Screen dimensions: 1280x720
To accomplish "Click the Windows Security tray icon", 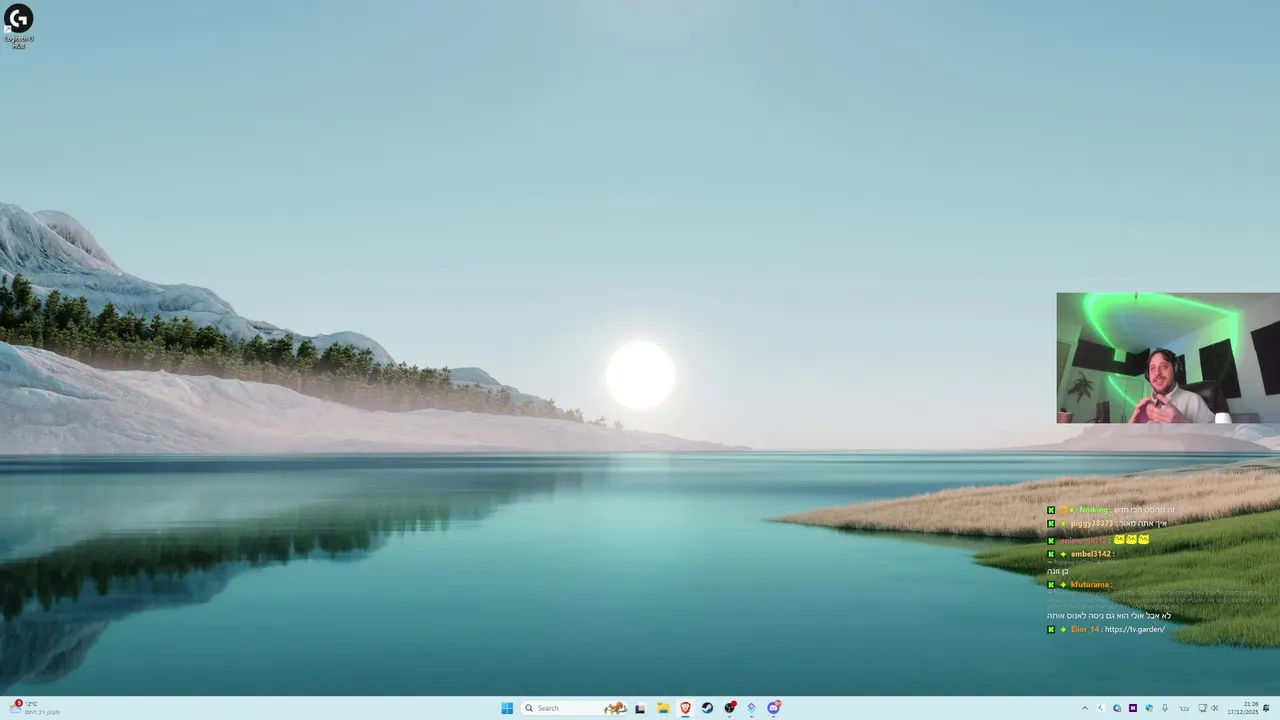I will 1150,708.
